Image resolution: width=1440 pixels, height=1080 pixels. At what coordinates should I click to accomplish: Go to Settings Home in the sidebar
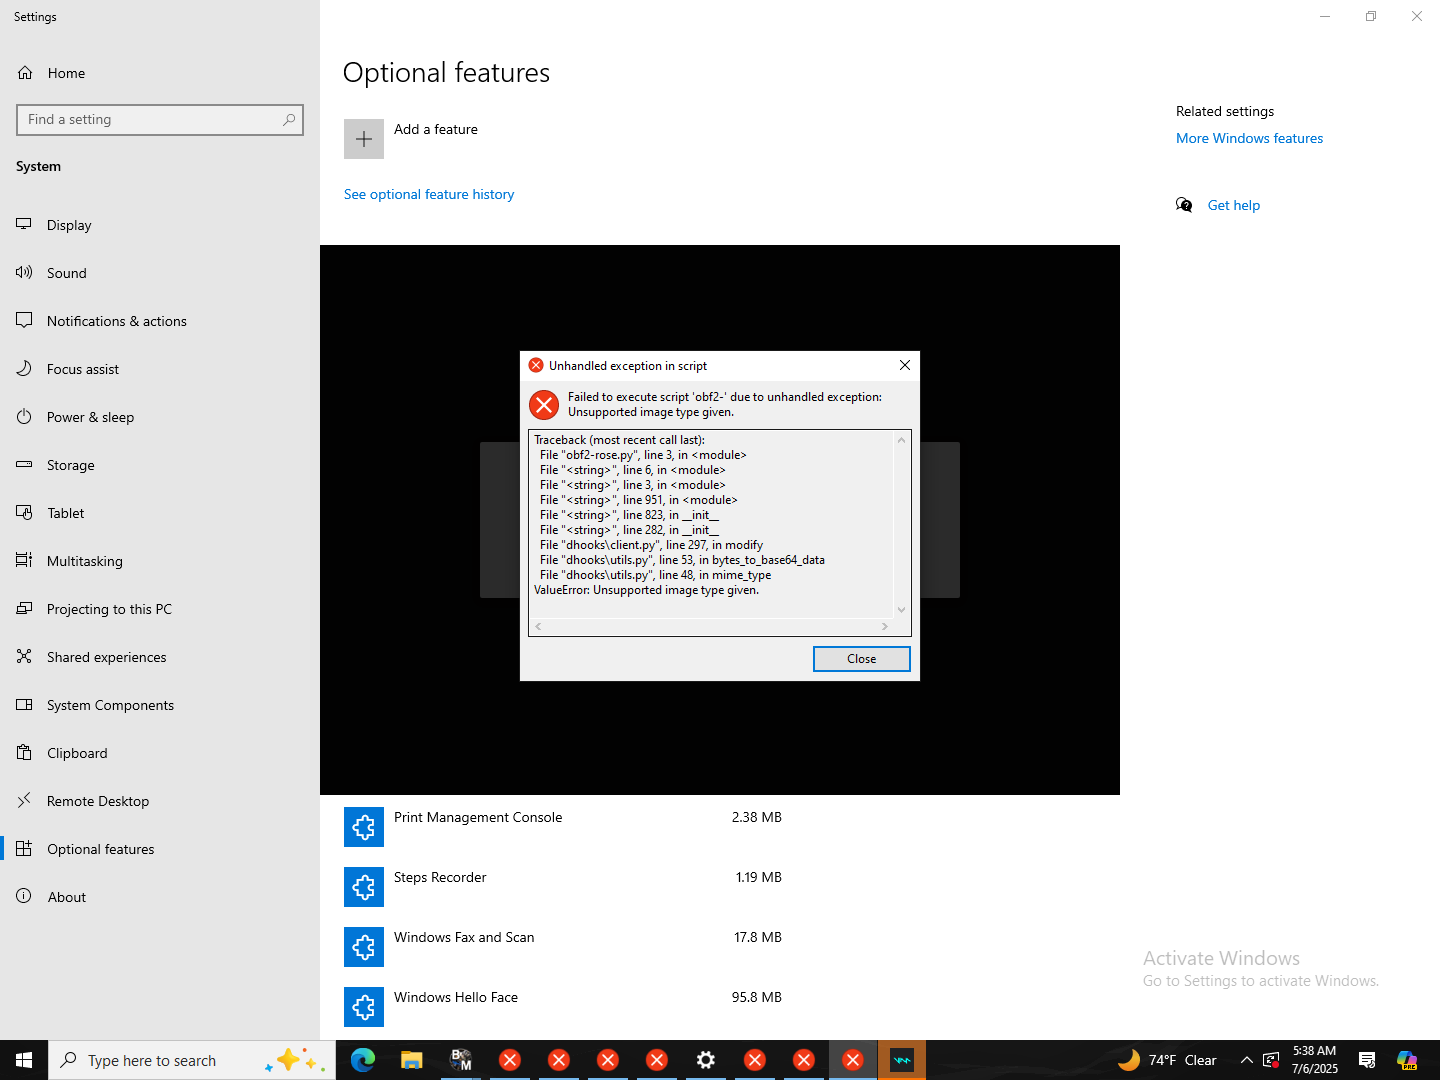pos(160,73)
